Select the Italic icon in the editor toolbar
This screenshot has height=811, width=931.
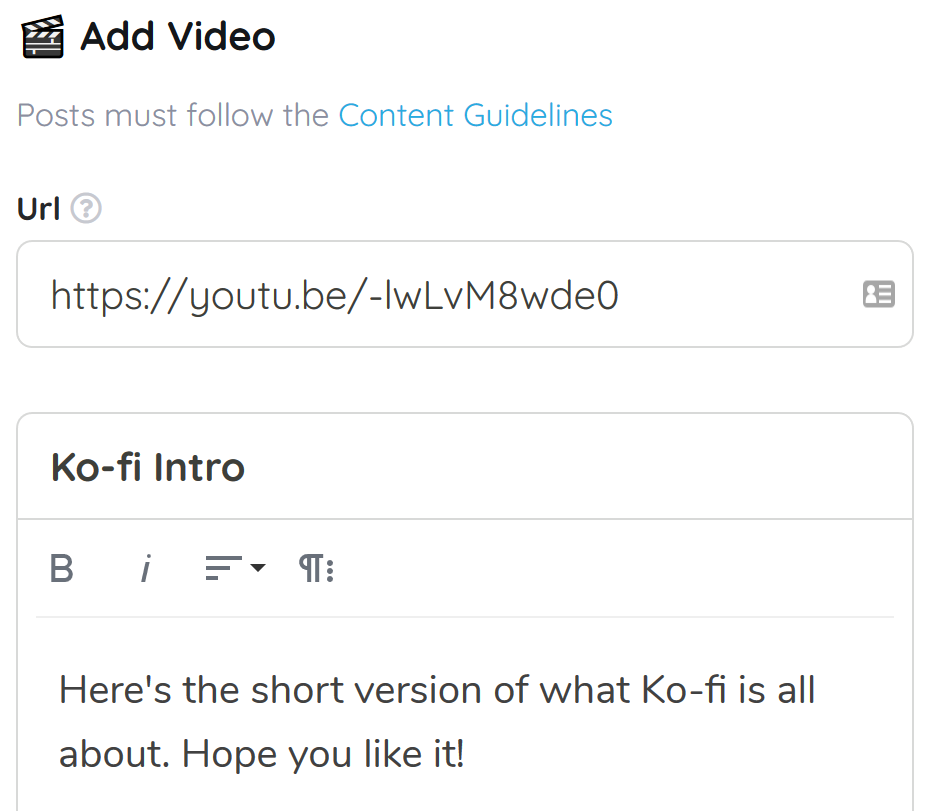145,568
